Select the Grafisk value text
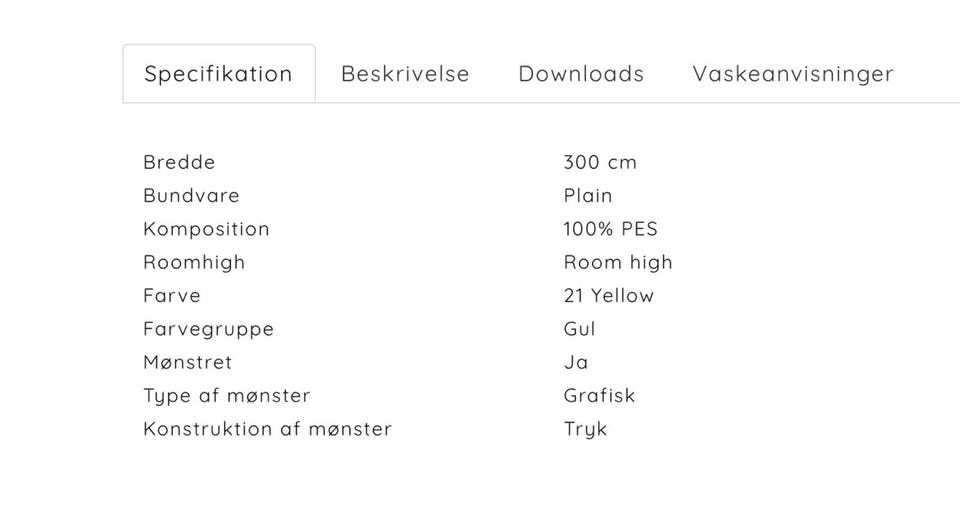Image resolution: width=960 pixels, height=506 pixels. (599, 395)
